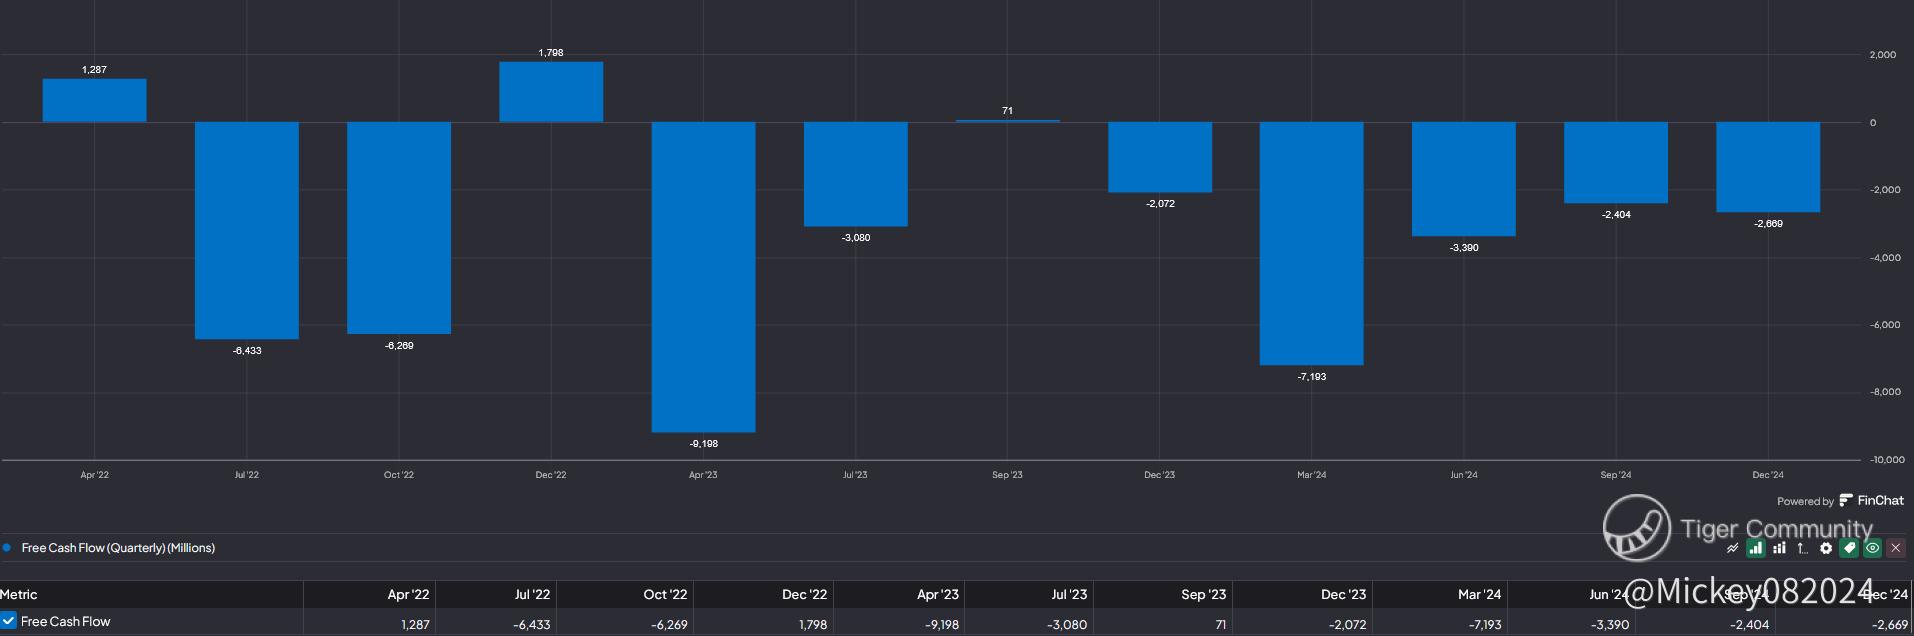Image resolution: width=1914 pixels, height=636 pixels.
Task: Switch series to line chart icon
Action: pos(1731,548)
